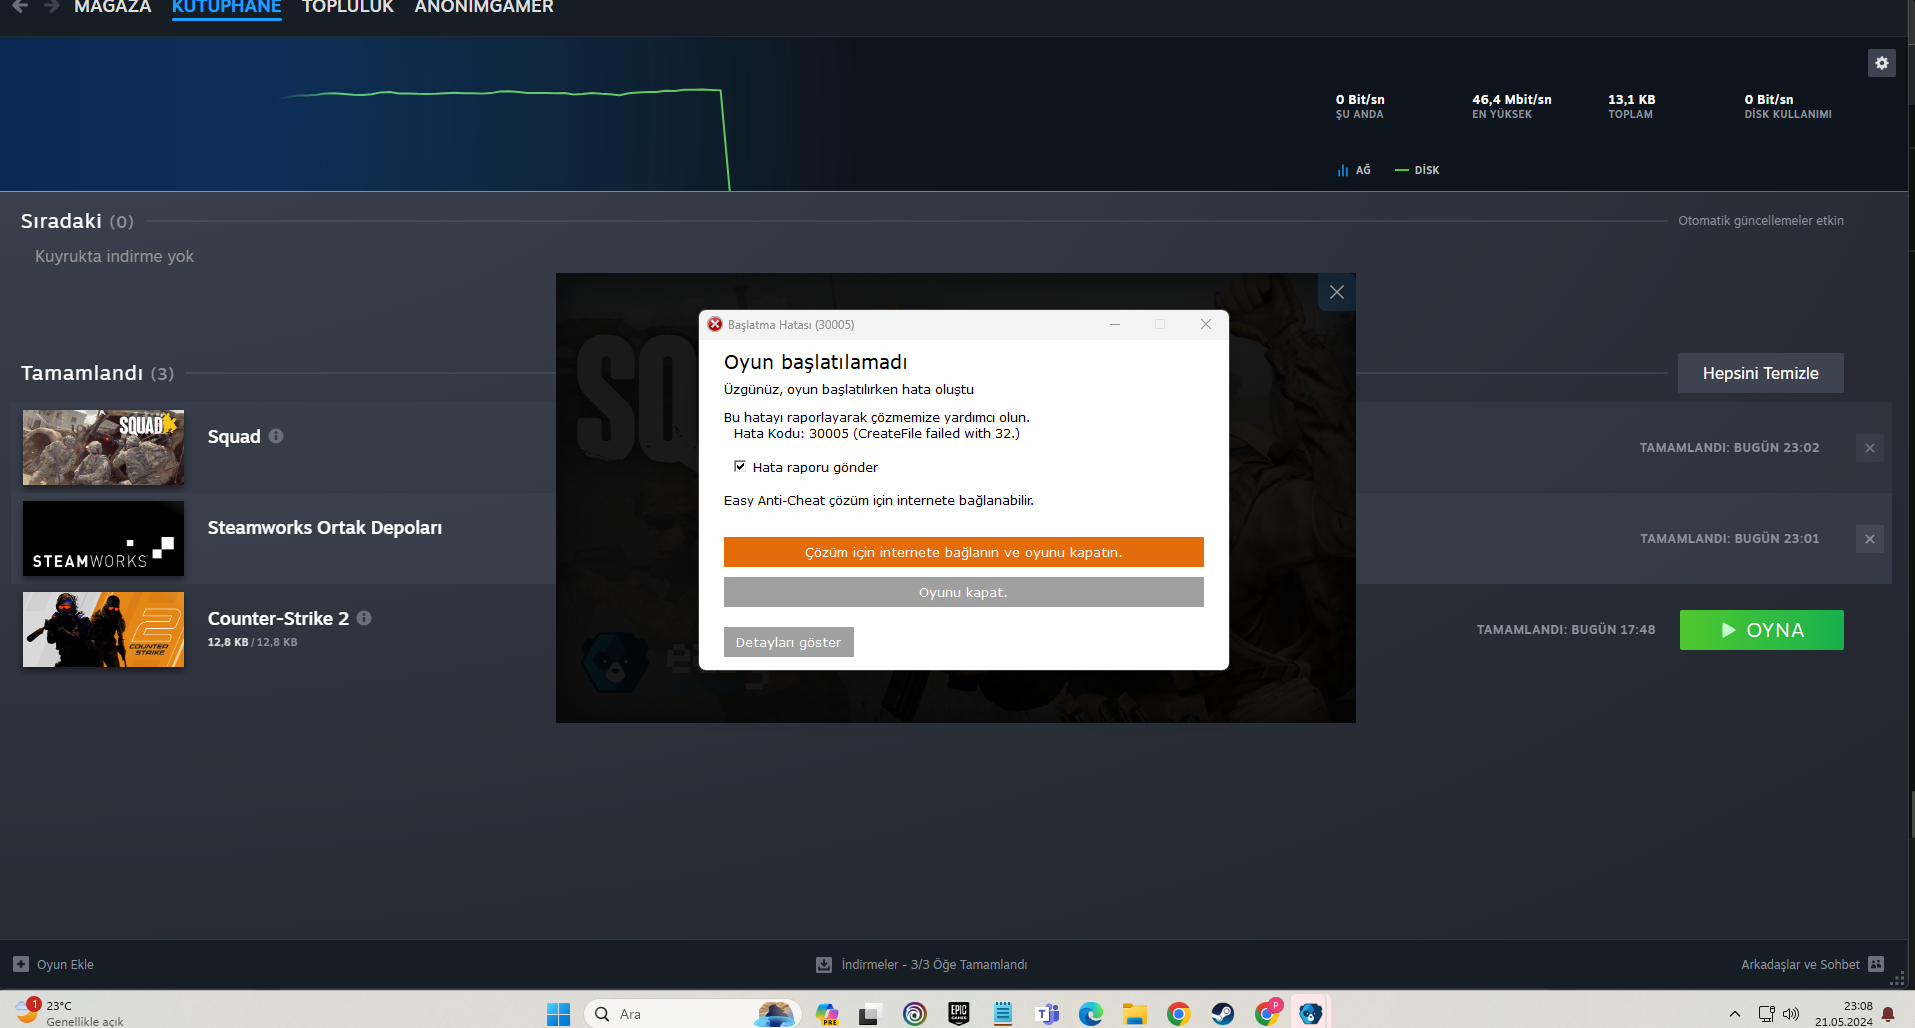This screenshot has height=1028, width=1915.
Task: Click the Oyun Ekle plus icon
Action: pos(21,964)
